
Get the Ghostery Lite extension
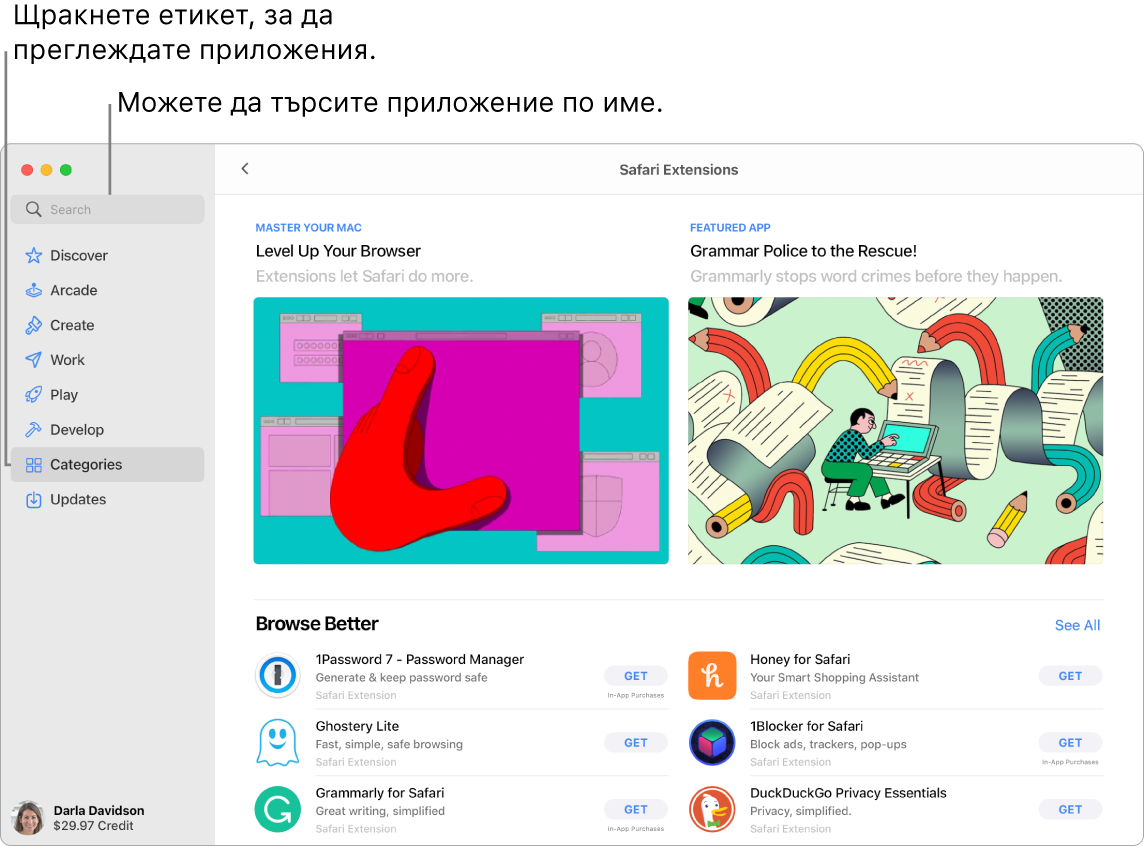click(636, 742)
